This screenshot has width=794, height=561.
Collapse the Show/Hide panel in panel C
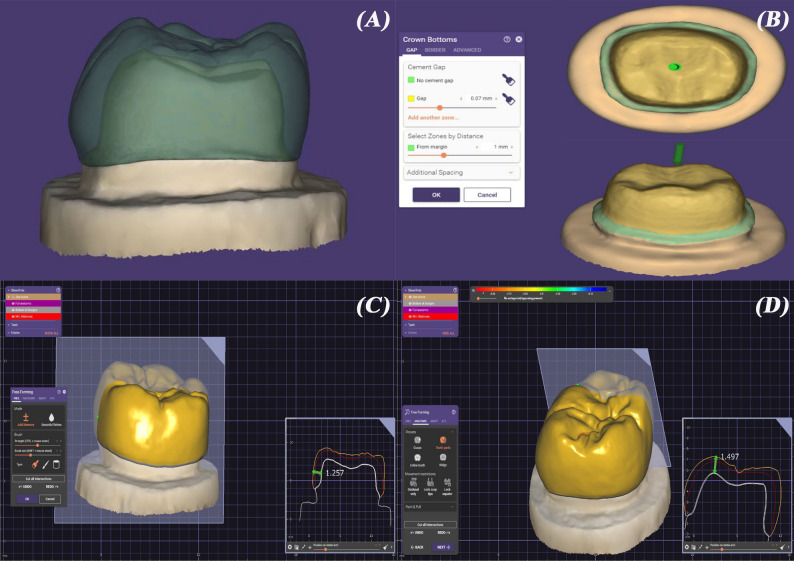tap(9, 290)
